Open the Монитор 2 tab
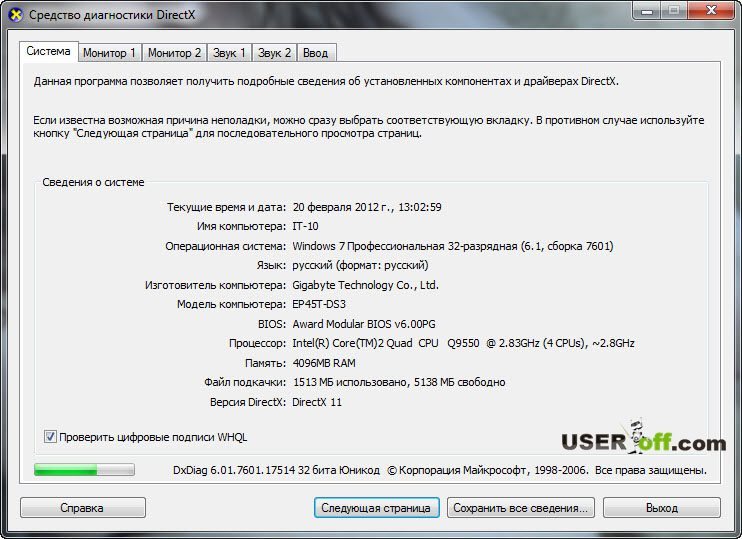The image size is (742, 539). point(174,53)
